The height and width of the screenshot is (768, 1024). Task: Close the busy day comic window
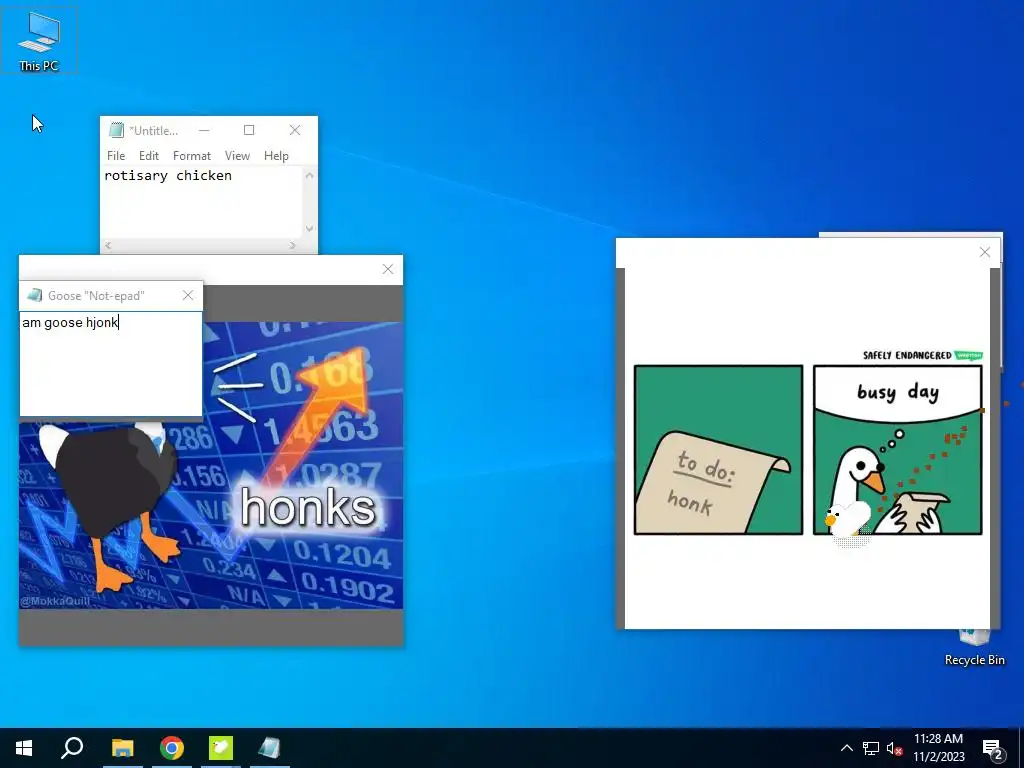pyautogui.click(x=985, y=252)
